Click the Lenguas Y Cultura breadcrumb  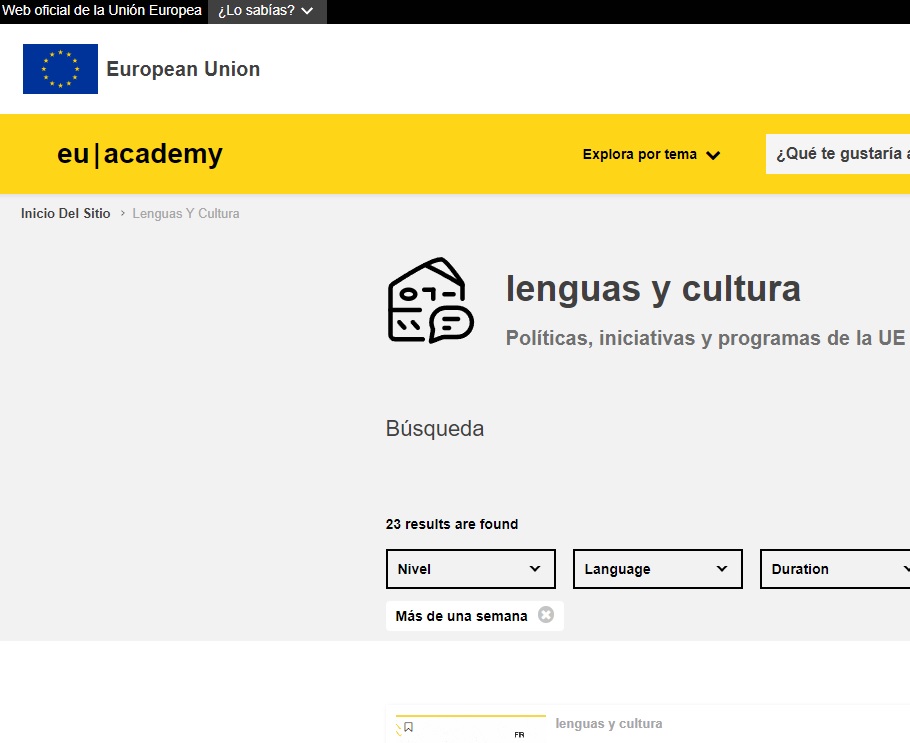coord(186,214)
